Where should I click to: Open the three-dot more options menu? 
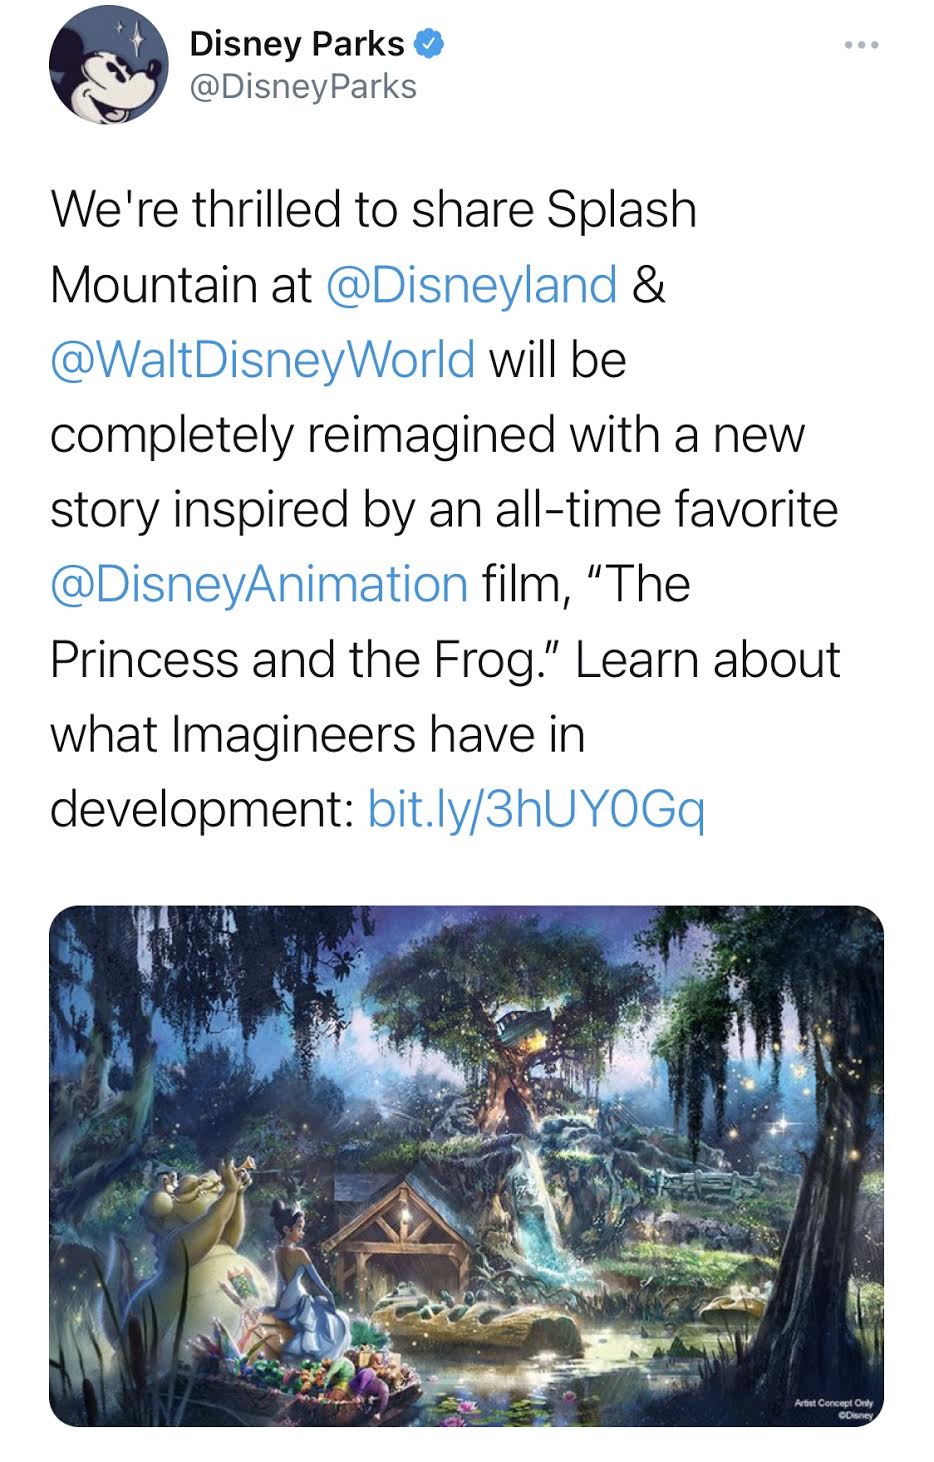pos(861,45)
